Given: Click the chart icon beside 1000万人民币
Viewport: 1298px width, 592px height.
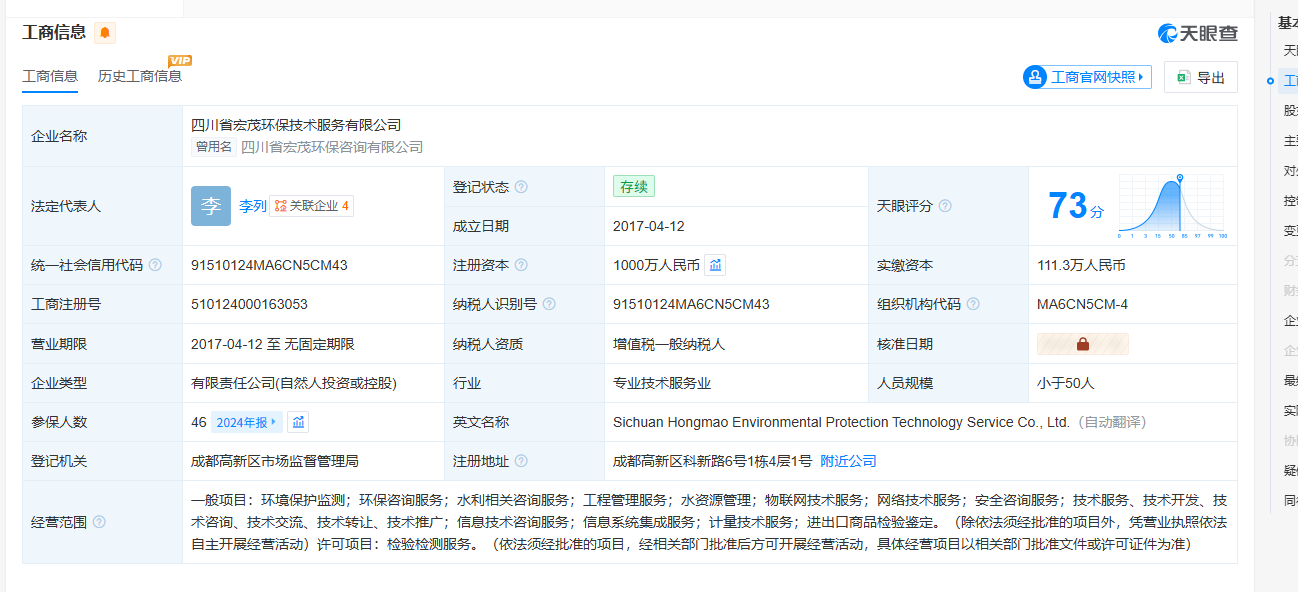Looking at the screenshot, I should coord(715,265).
